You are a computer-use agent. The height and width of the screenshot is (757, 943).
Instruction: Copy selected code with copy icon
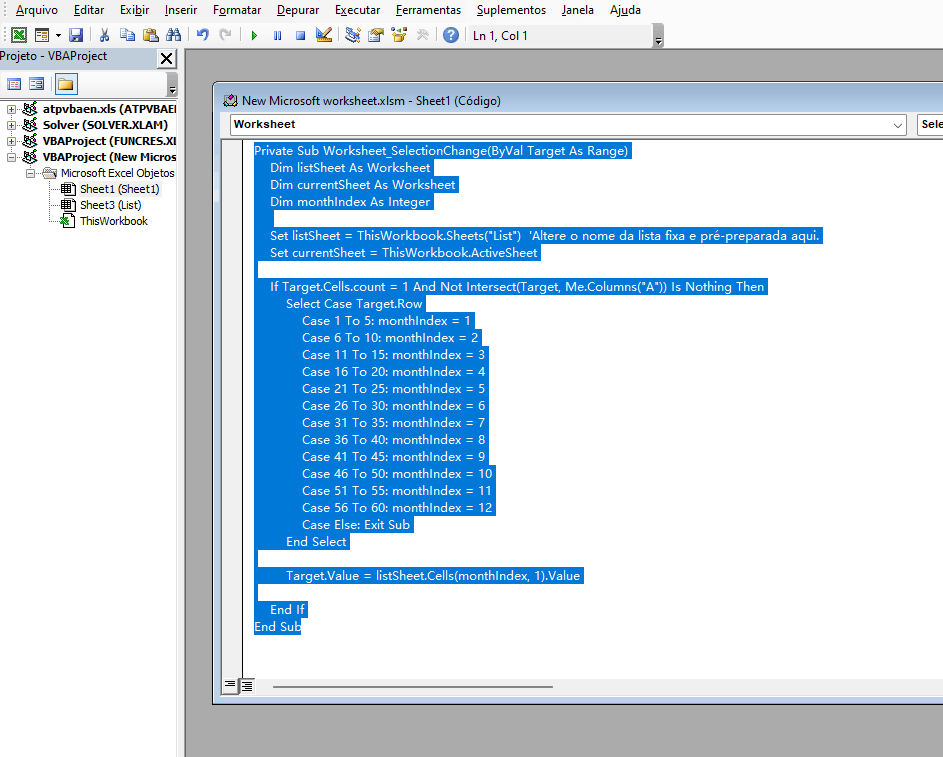pyautogui.click(x=127, y=35)
